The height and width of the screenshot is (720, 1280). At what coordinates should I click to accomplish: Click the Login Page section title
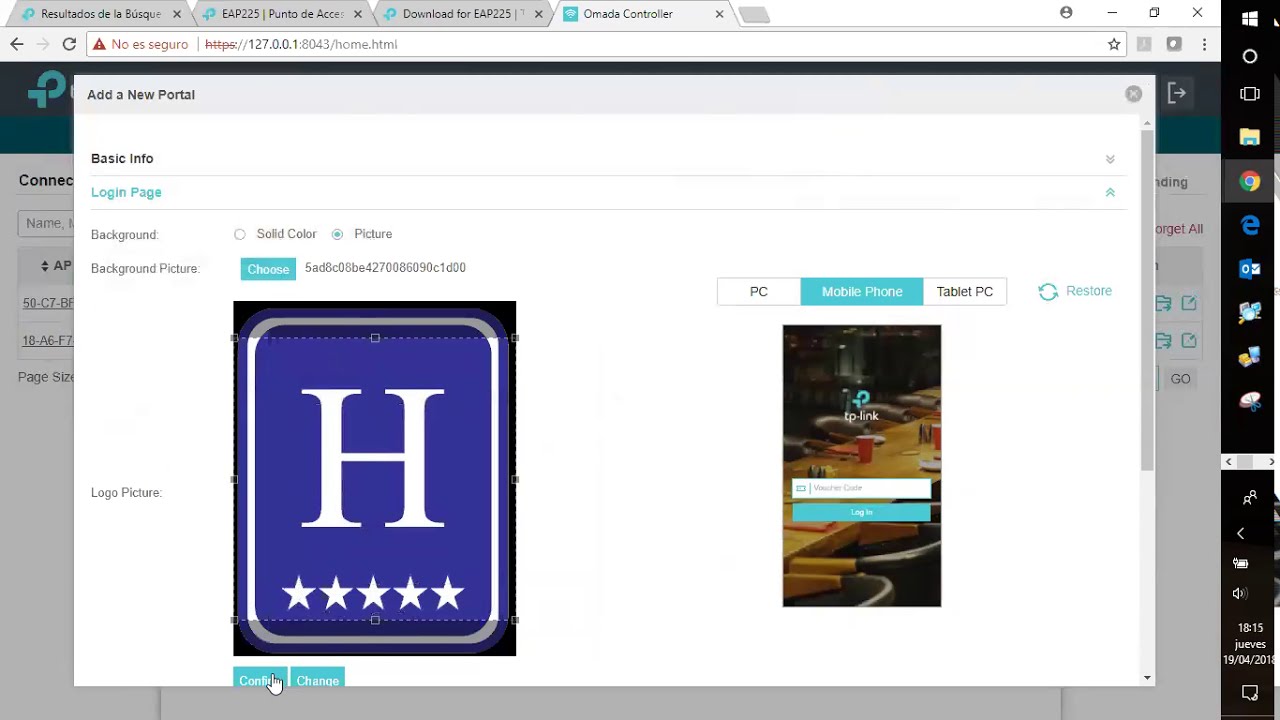pyautogui.click(x=126, y=192)
